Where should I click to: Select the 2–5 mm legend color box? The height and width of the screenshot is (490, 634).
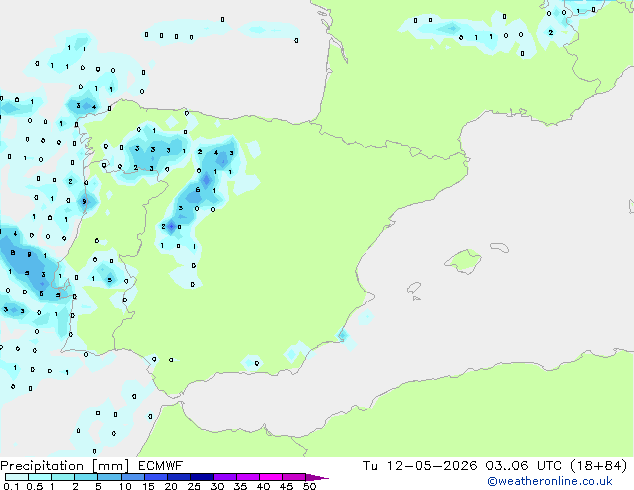[86, 477]
